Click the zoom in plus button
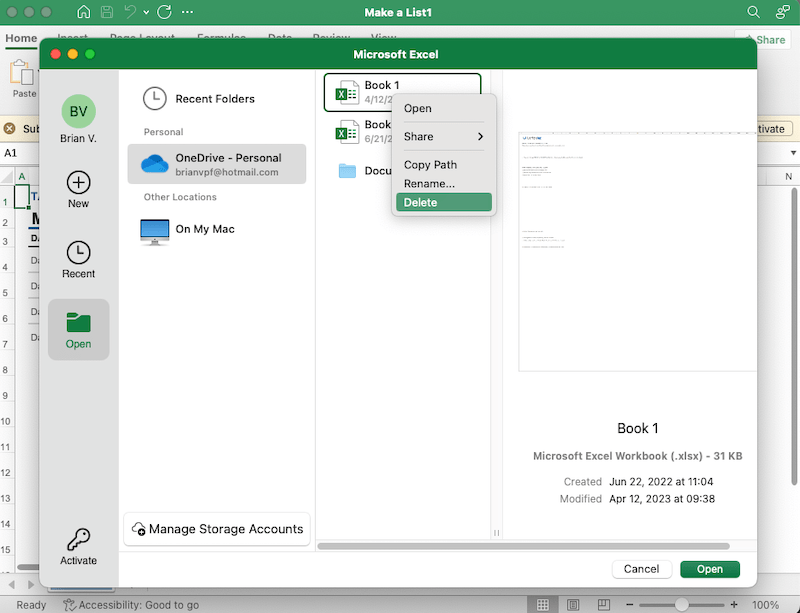 pos(734,605)
